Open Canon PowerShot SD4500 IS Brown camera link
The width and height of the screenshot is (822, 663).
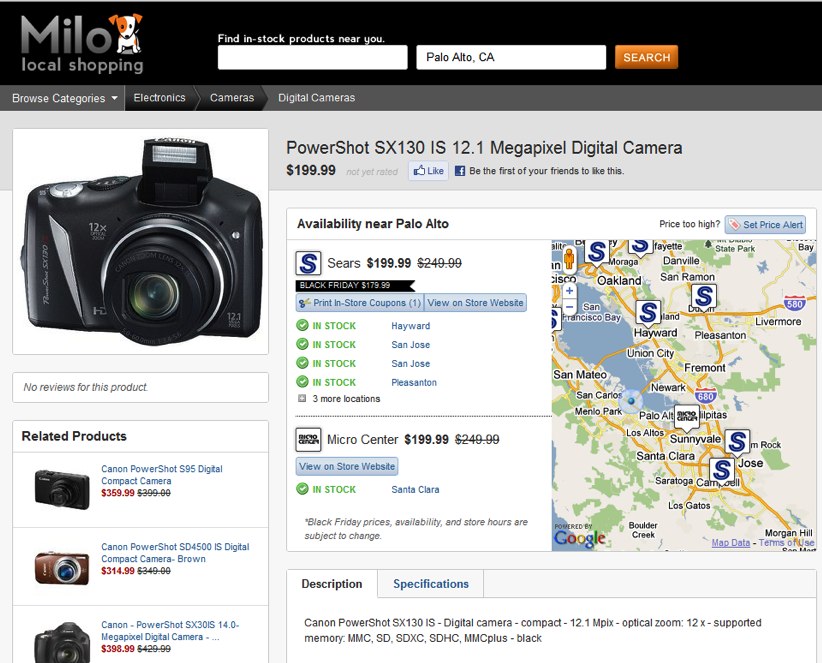click(175, 553)
